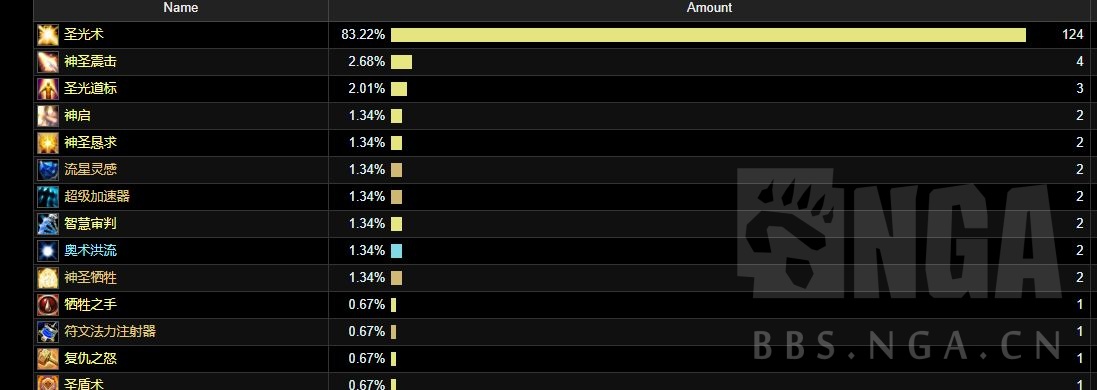Click the 圣光术 83.22% yellow bar
The width and height of the screenshot is (1097, 390).
[x=708, y=35]
